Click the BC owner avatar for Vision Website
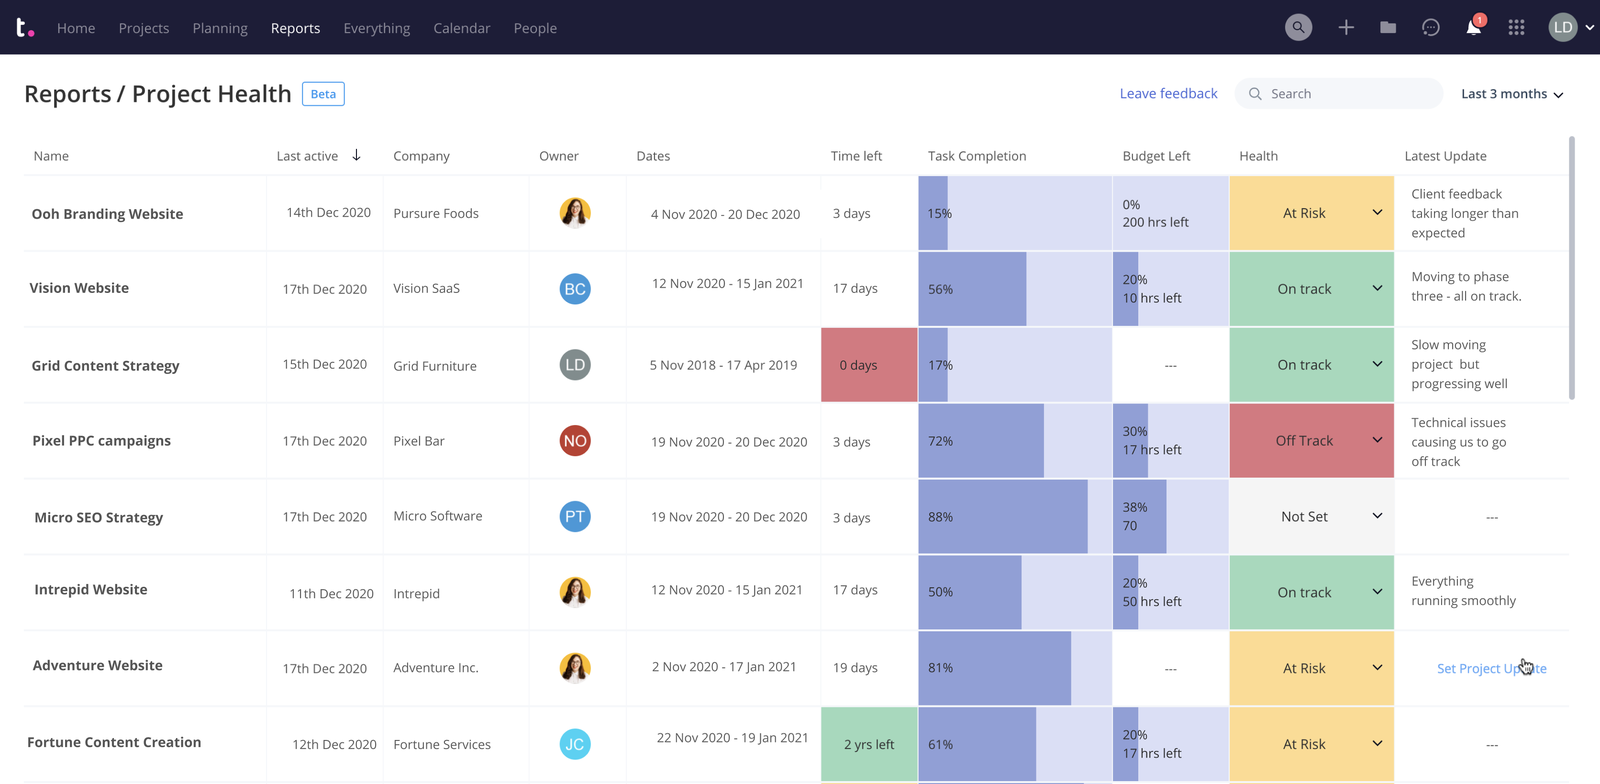 click(x=575, y=289)
